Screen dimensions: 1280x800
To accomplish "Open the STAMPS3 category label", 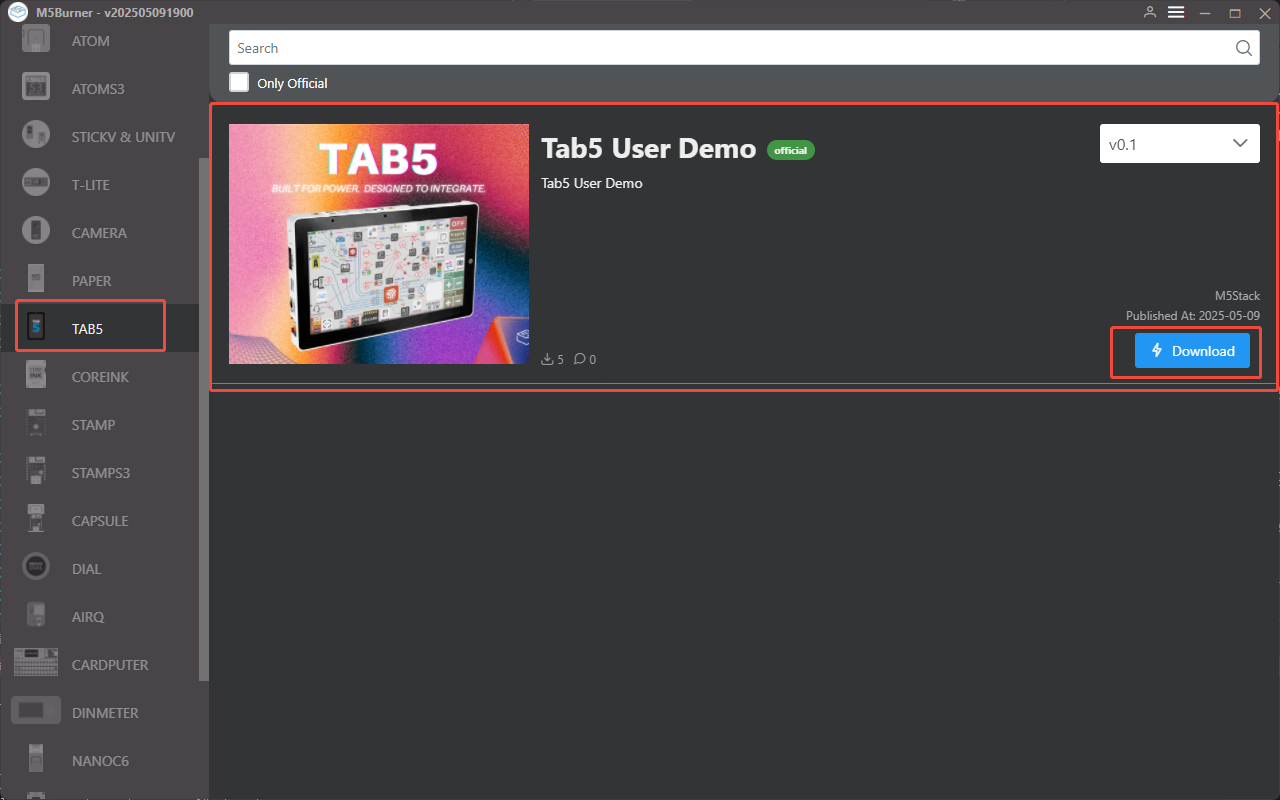I will (101, 473).
